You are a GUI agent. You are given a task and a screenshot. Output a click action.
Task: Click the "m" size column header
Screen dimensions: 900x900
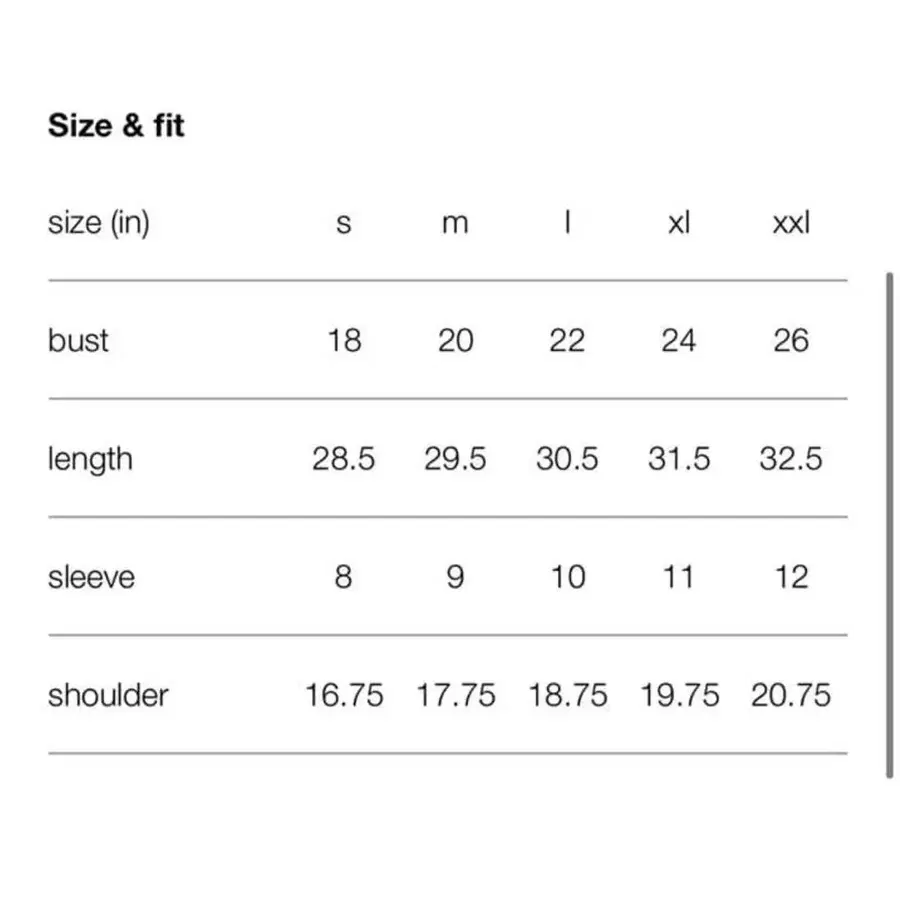[455, 223]
